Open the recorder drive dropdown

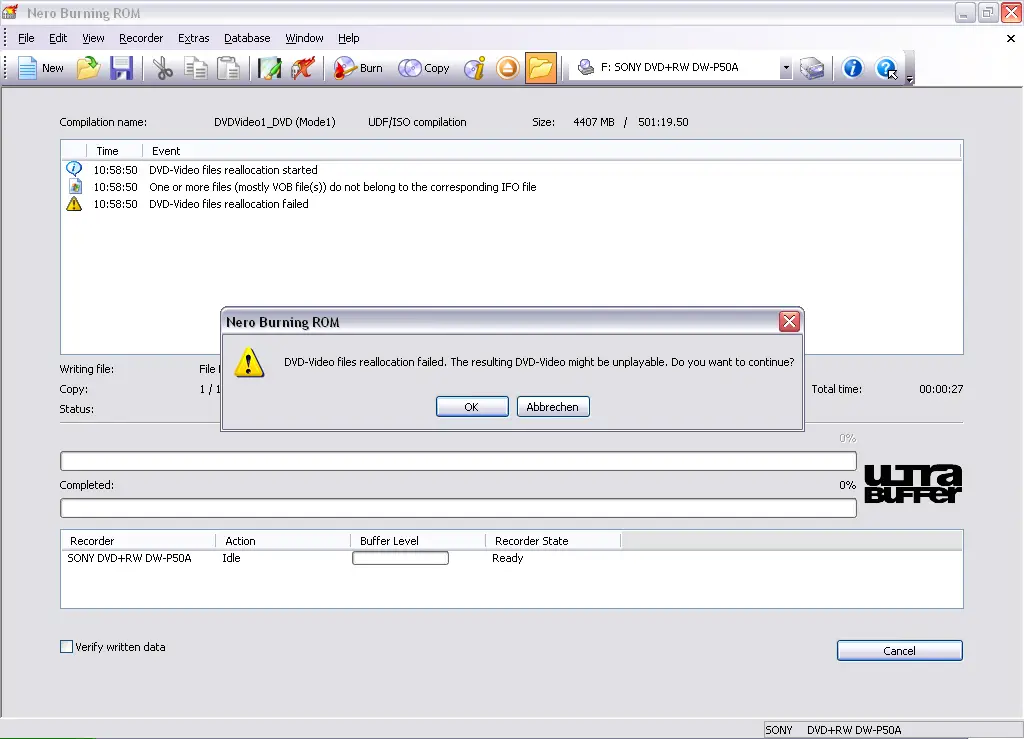786,67
